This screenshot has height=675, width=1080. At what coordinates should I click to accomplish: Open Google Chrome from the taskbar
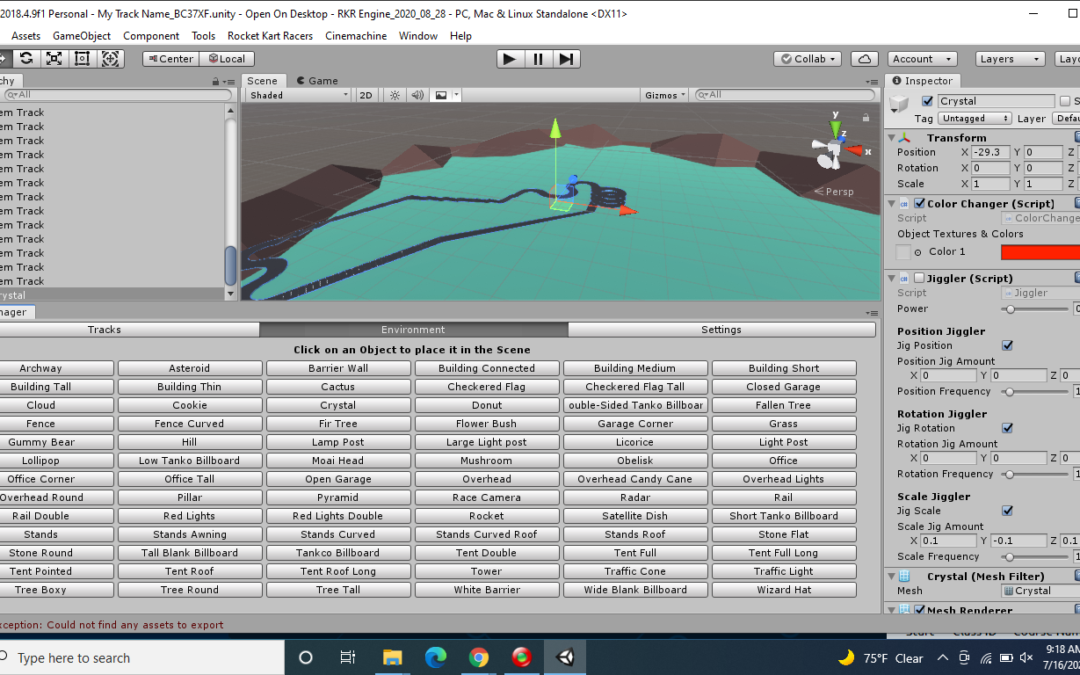[479, 657]
